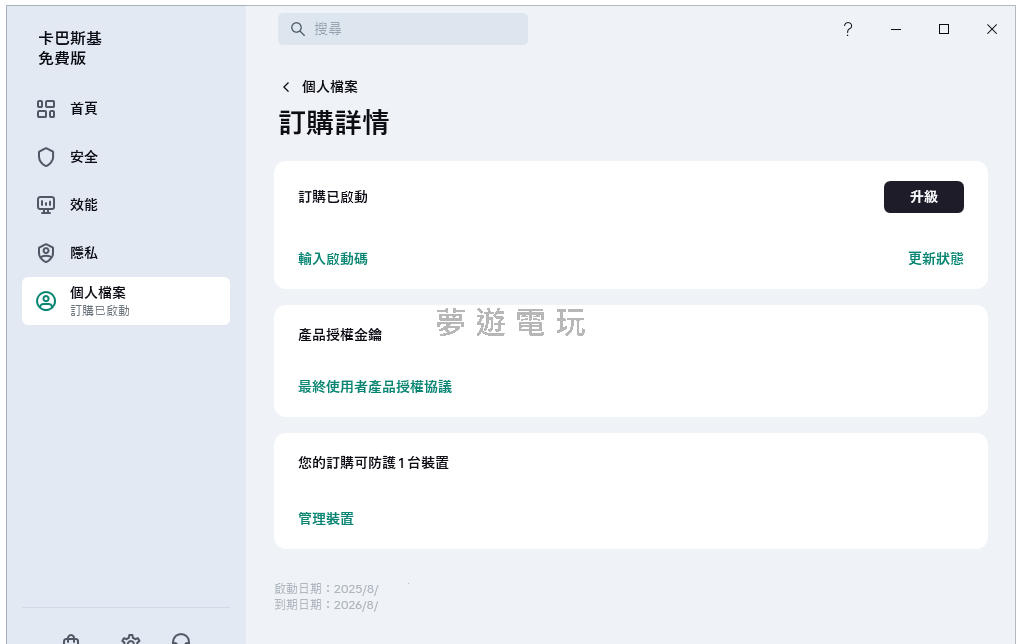The image size is (1022, 644).
Task: Select 個人檔案 訂購已啟動 sidebar entry
Action: [x=126, y=301]
